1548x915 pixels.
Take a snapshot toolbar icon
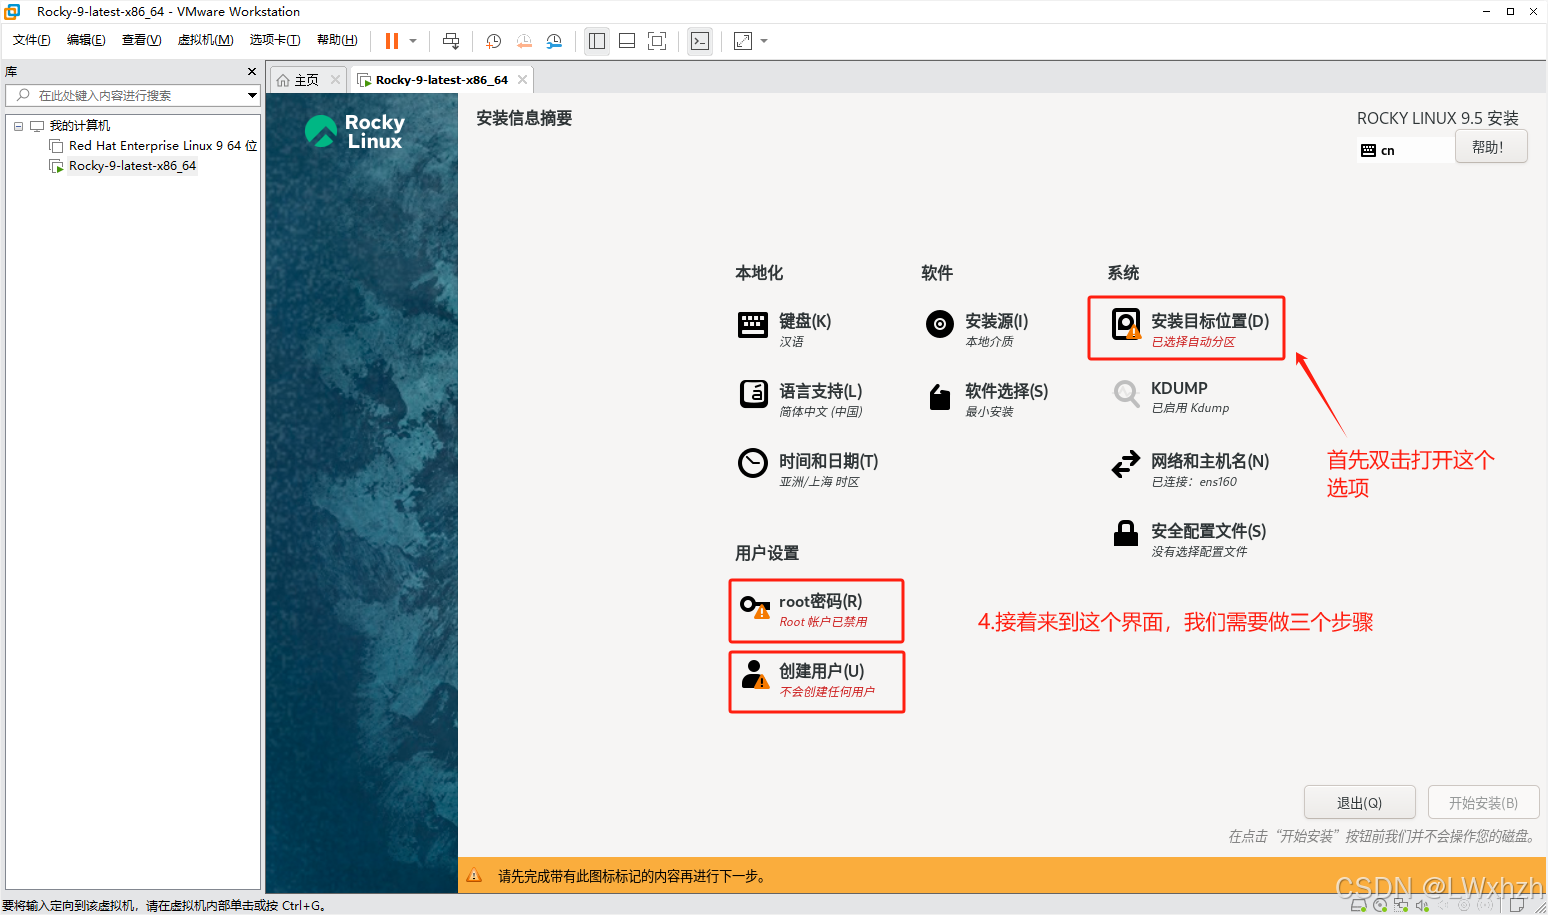point(494,41)
